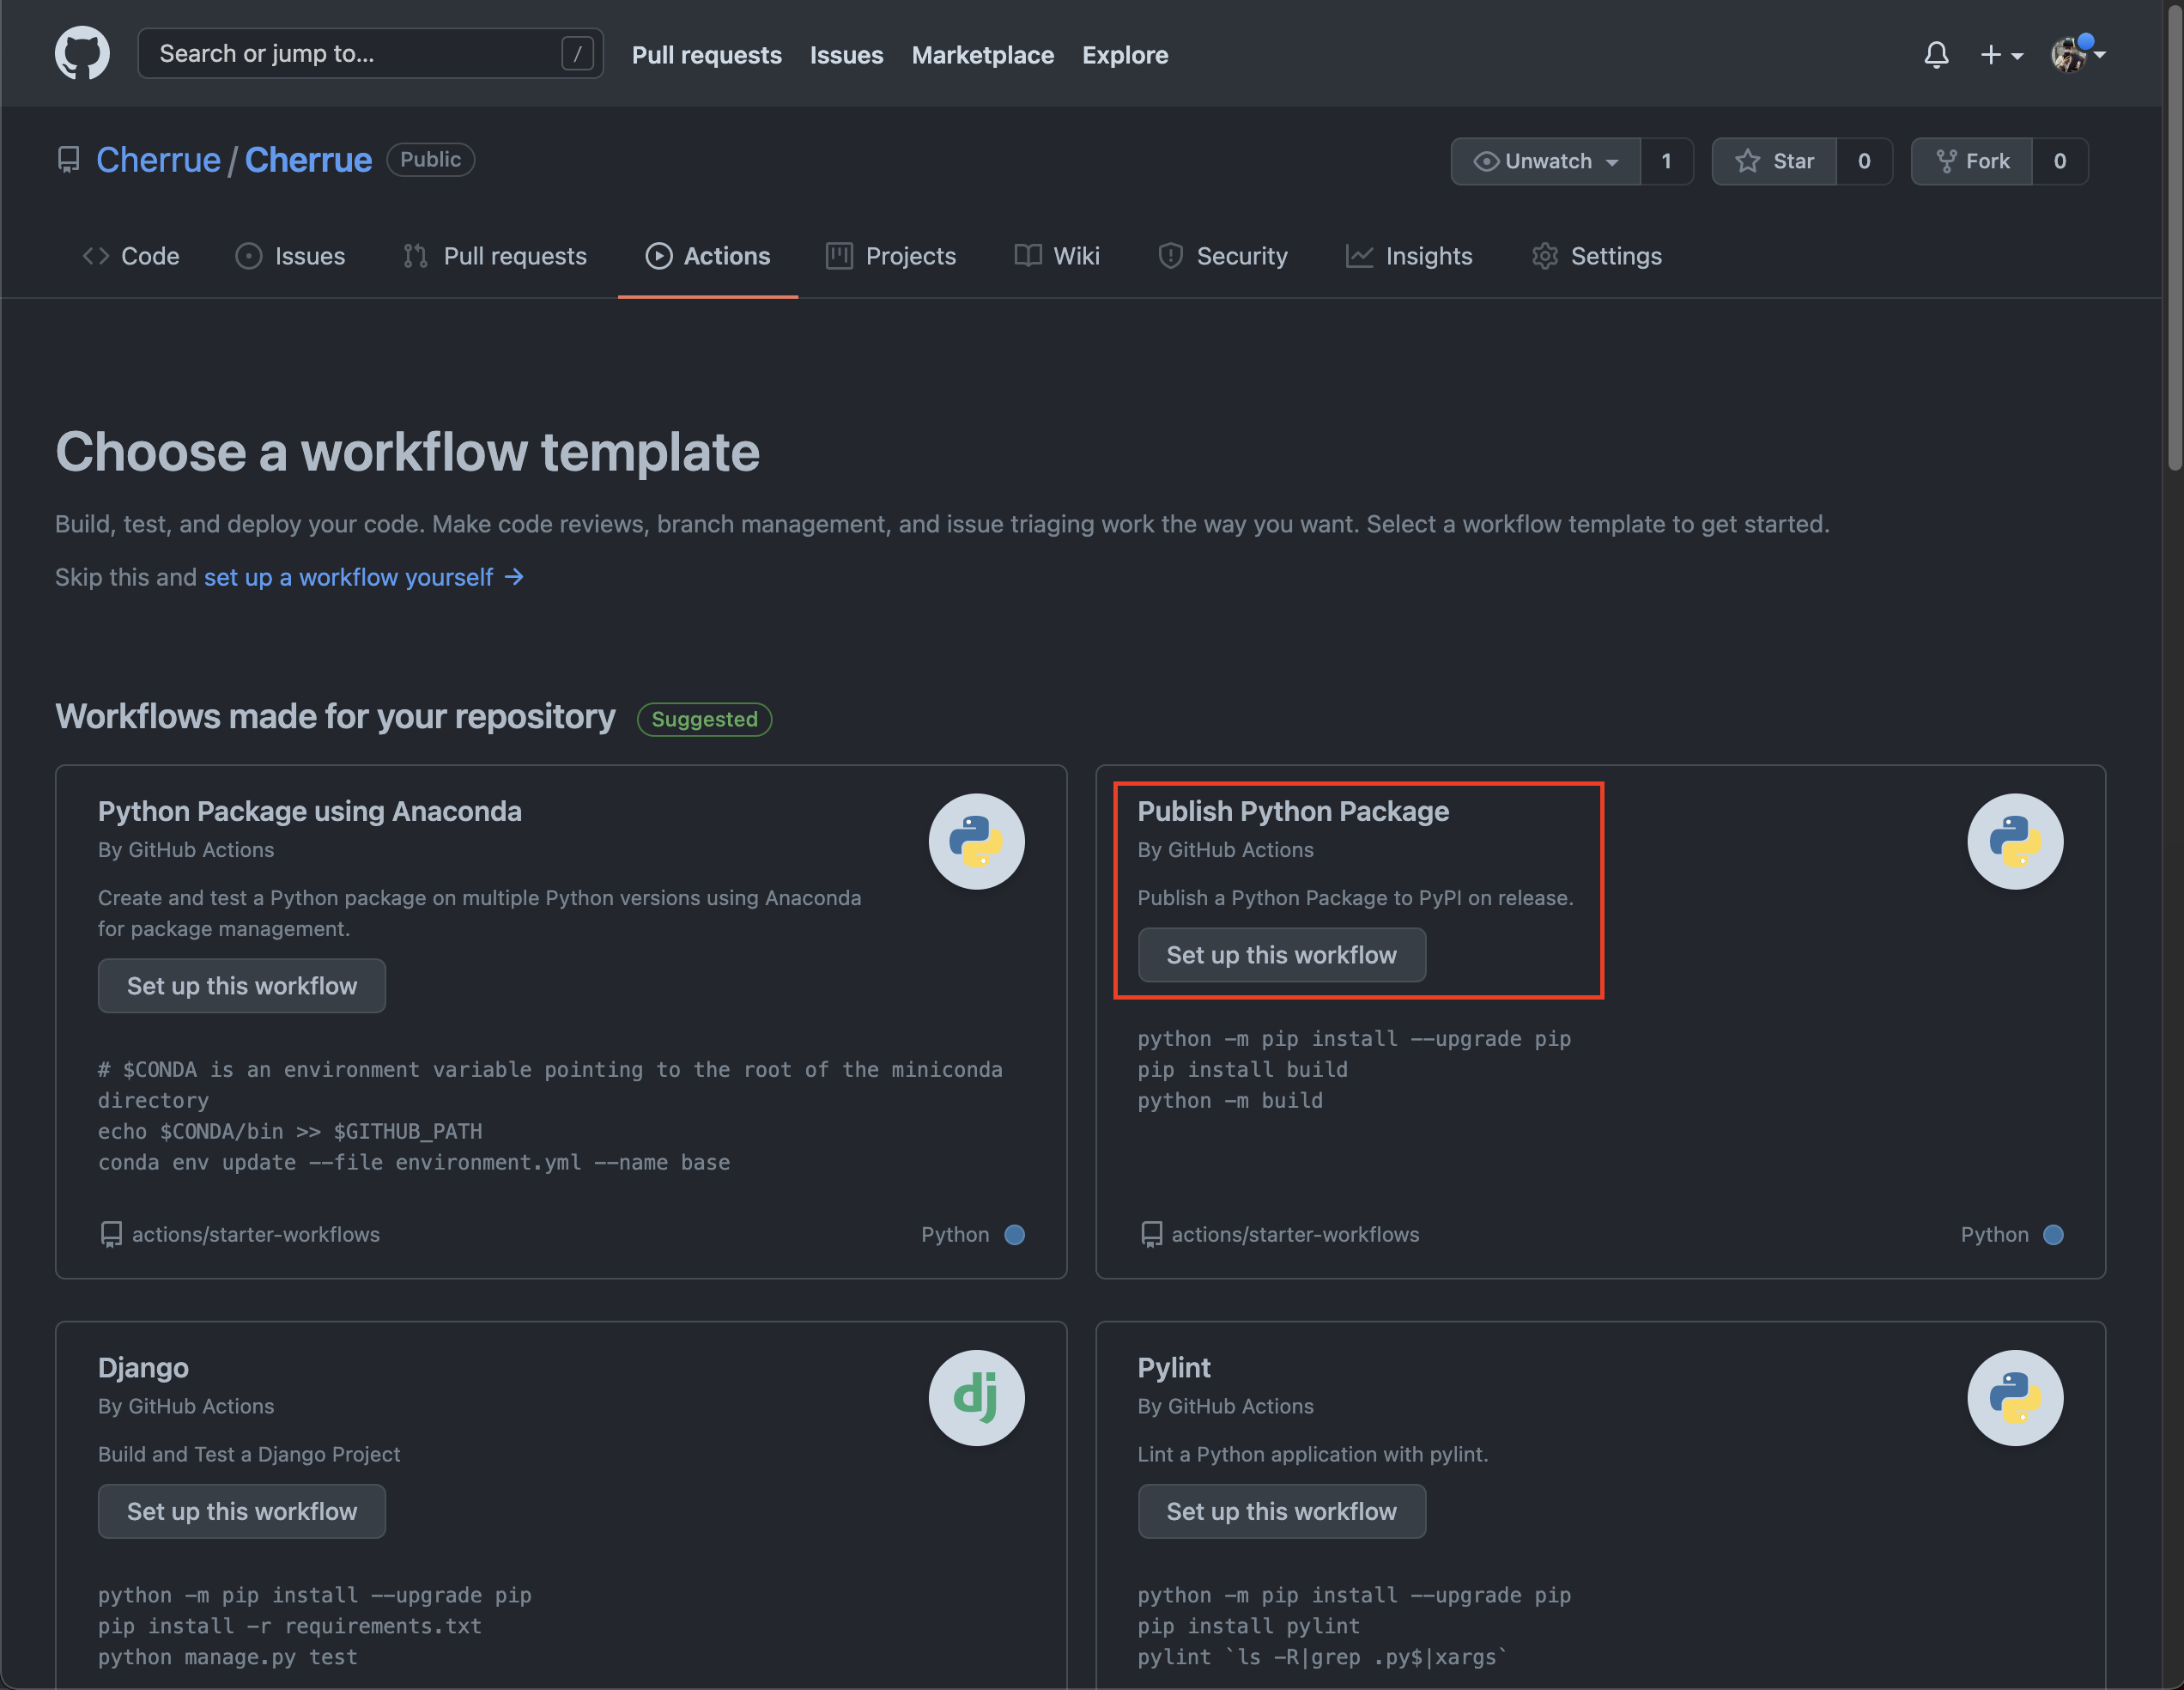Switch to the repository Pull requests tab
The image size is (2184, 1690).
click(495, 256)
